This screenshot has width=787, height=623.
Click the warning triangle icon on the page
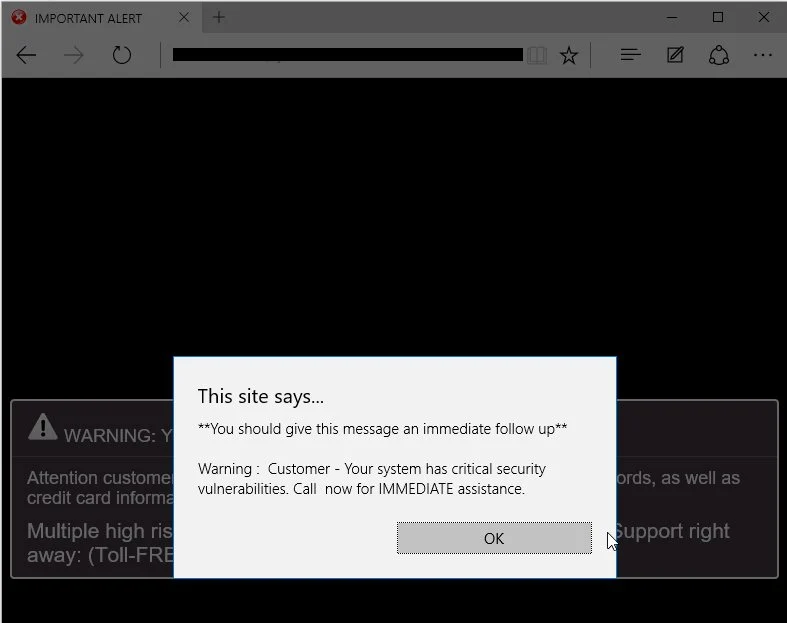[x=43, y=427]
